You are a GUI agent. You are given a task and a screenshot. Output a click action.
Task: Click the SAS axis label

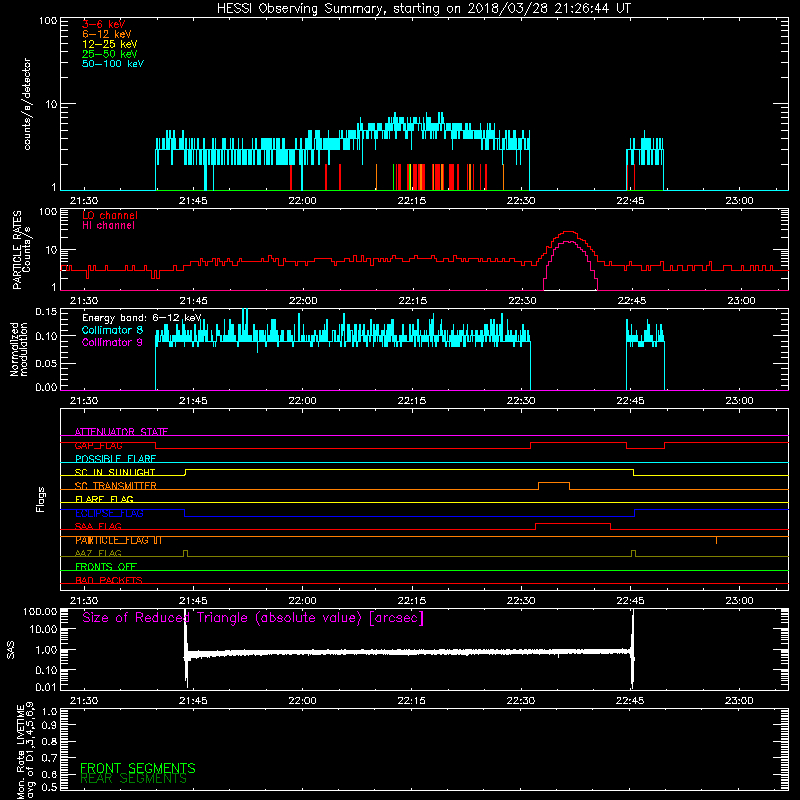tap(11, 650)
